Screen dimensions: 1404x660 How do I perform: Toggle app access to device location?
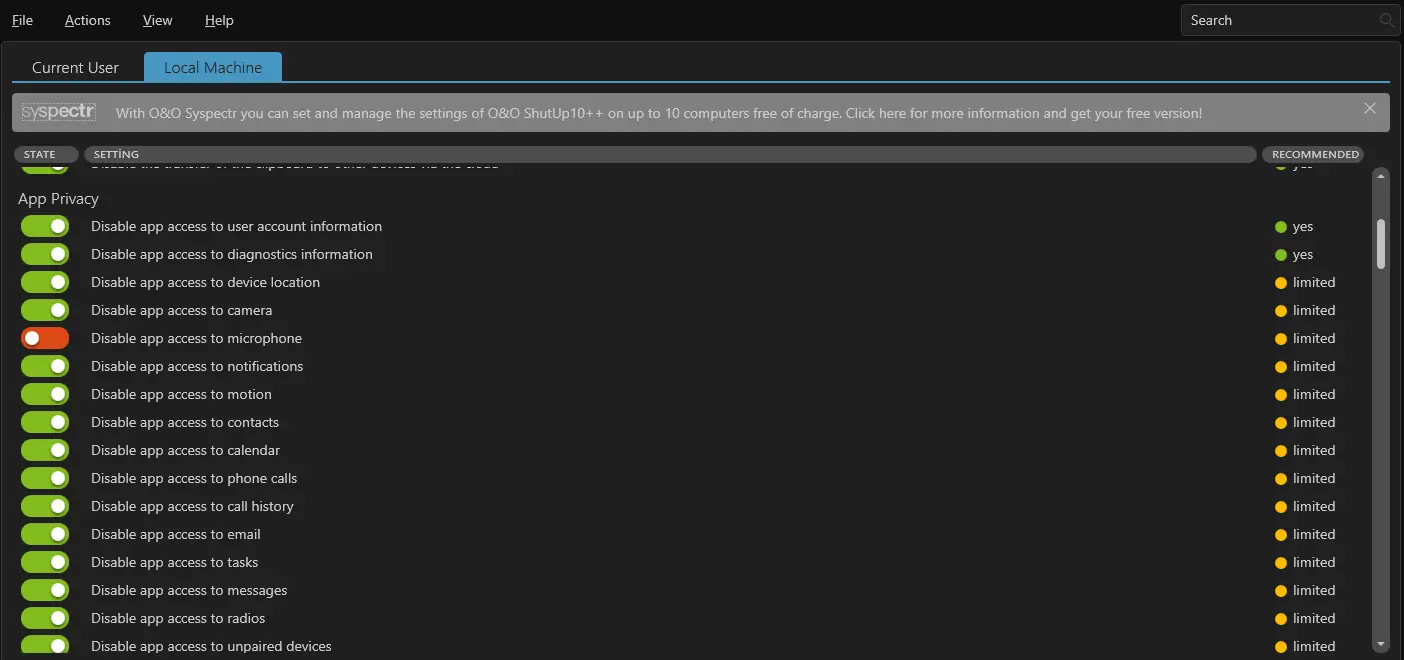(45, 282)
